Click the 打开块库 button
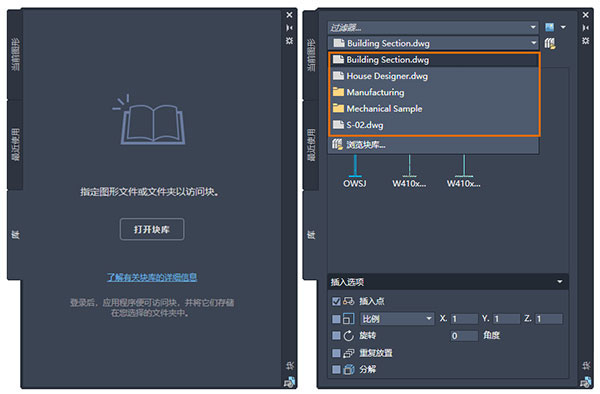600x394 pixels. coord(152,229)
